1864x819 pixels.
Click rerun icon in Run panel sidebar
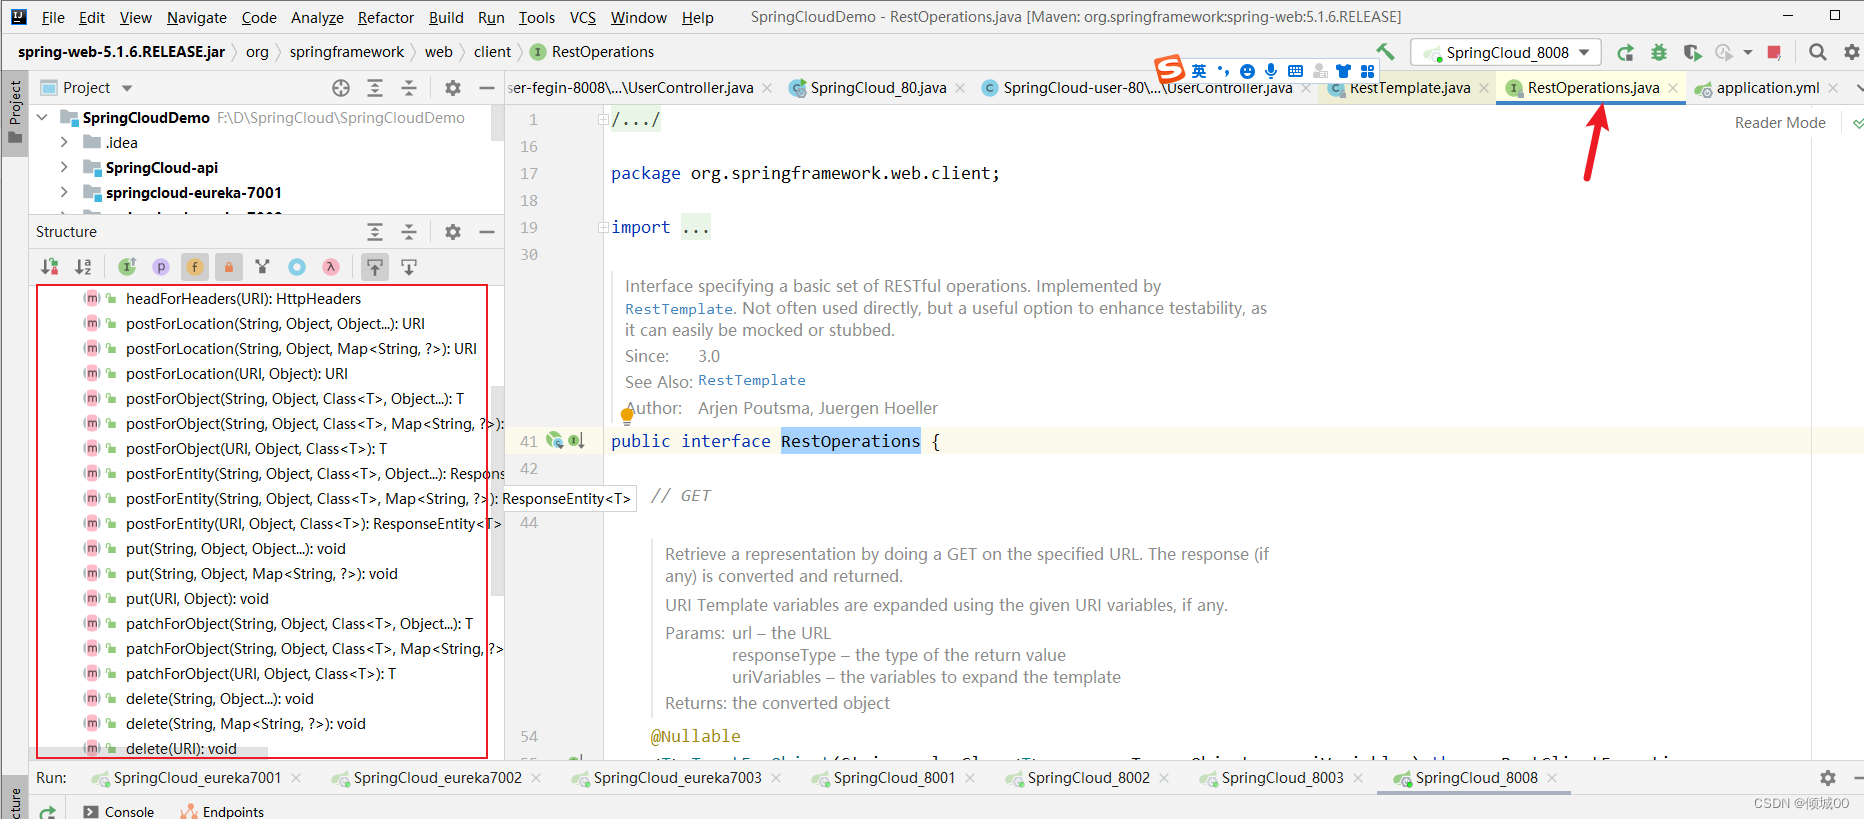pos(47,811)
